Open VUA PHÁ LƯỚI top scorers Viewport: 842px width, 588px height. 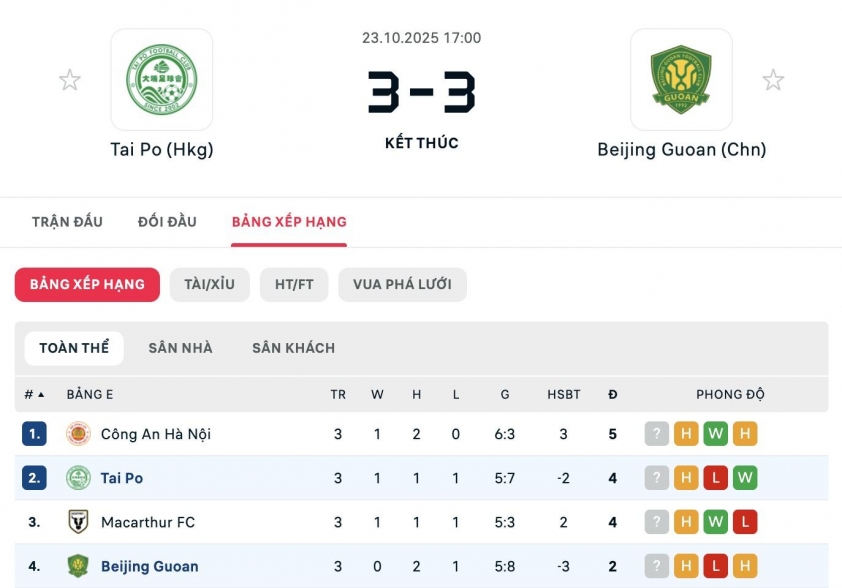tap(402, 285)
